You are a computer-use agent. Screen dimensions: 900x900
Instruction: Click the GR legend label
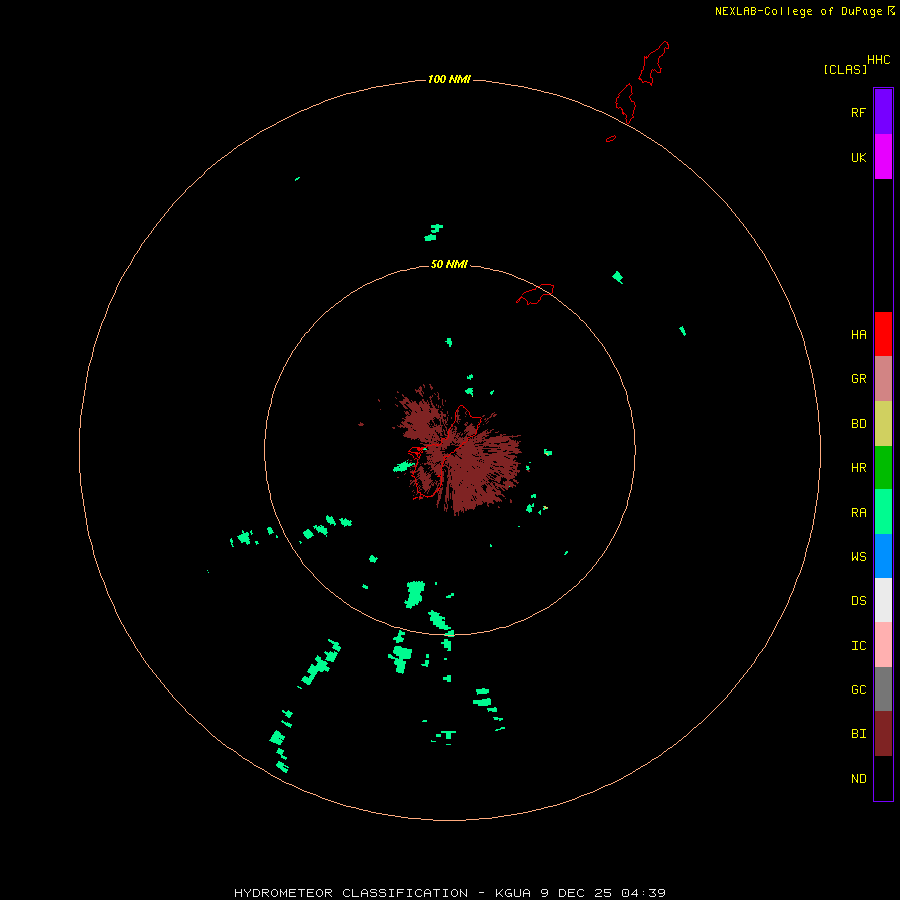pos(858,379)
